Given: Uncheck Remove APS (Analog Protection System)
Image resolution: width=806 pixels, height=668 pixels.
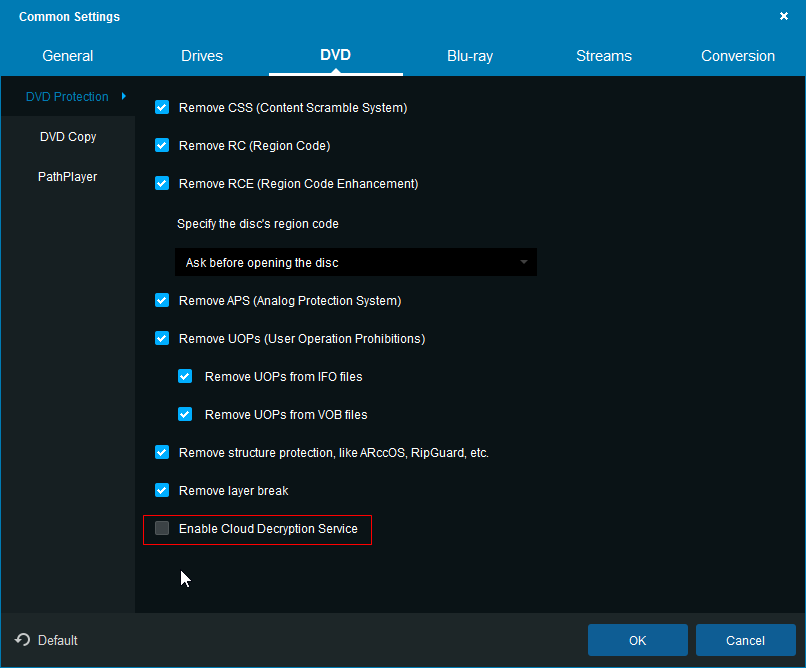Looking at the screenshot, I should 162,300.
